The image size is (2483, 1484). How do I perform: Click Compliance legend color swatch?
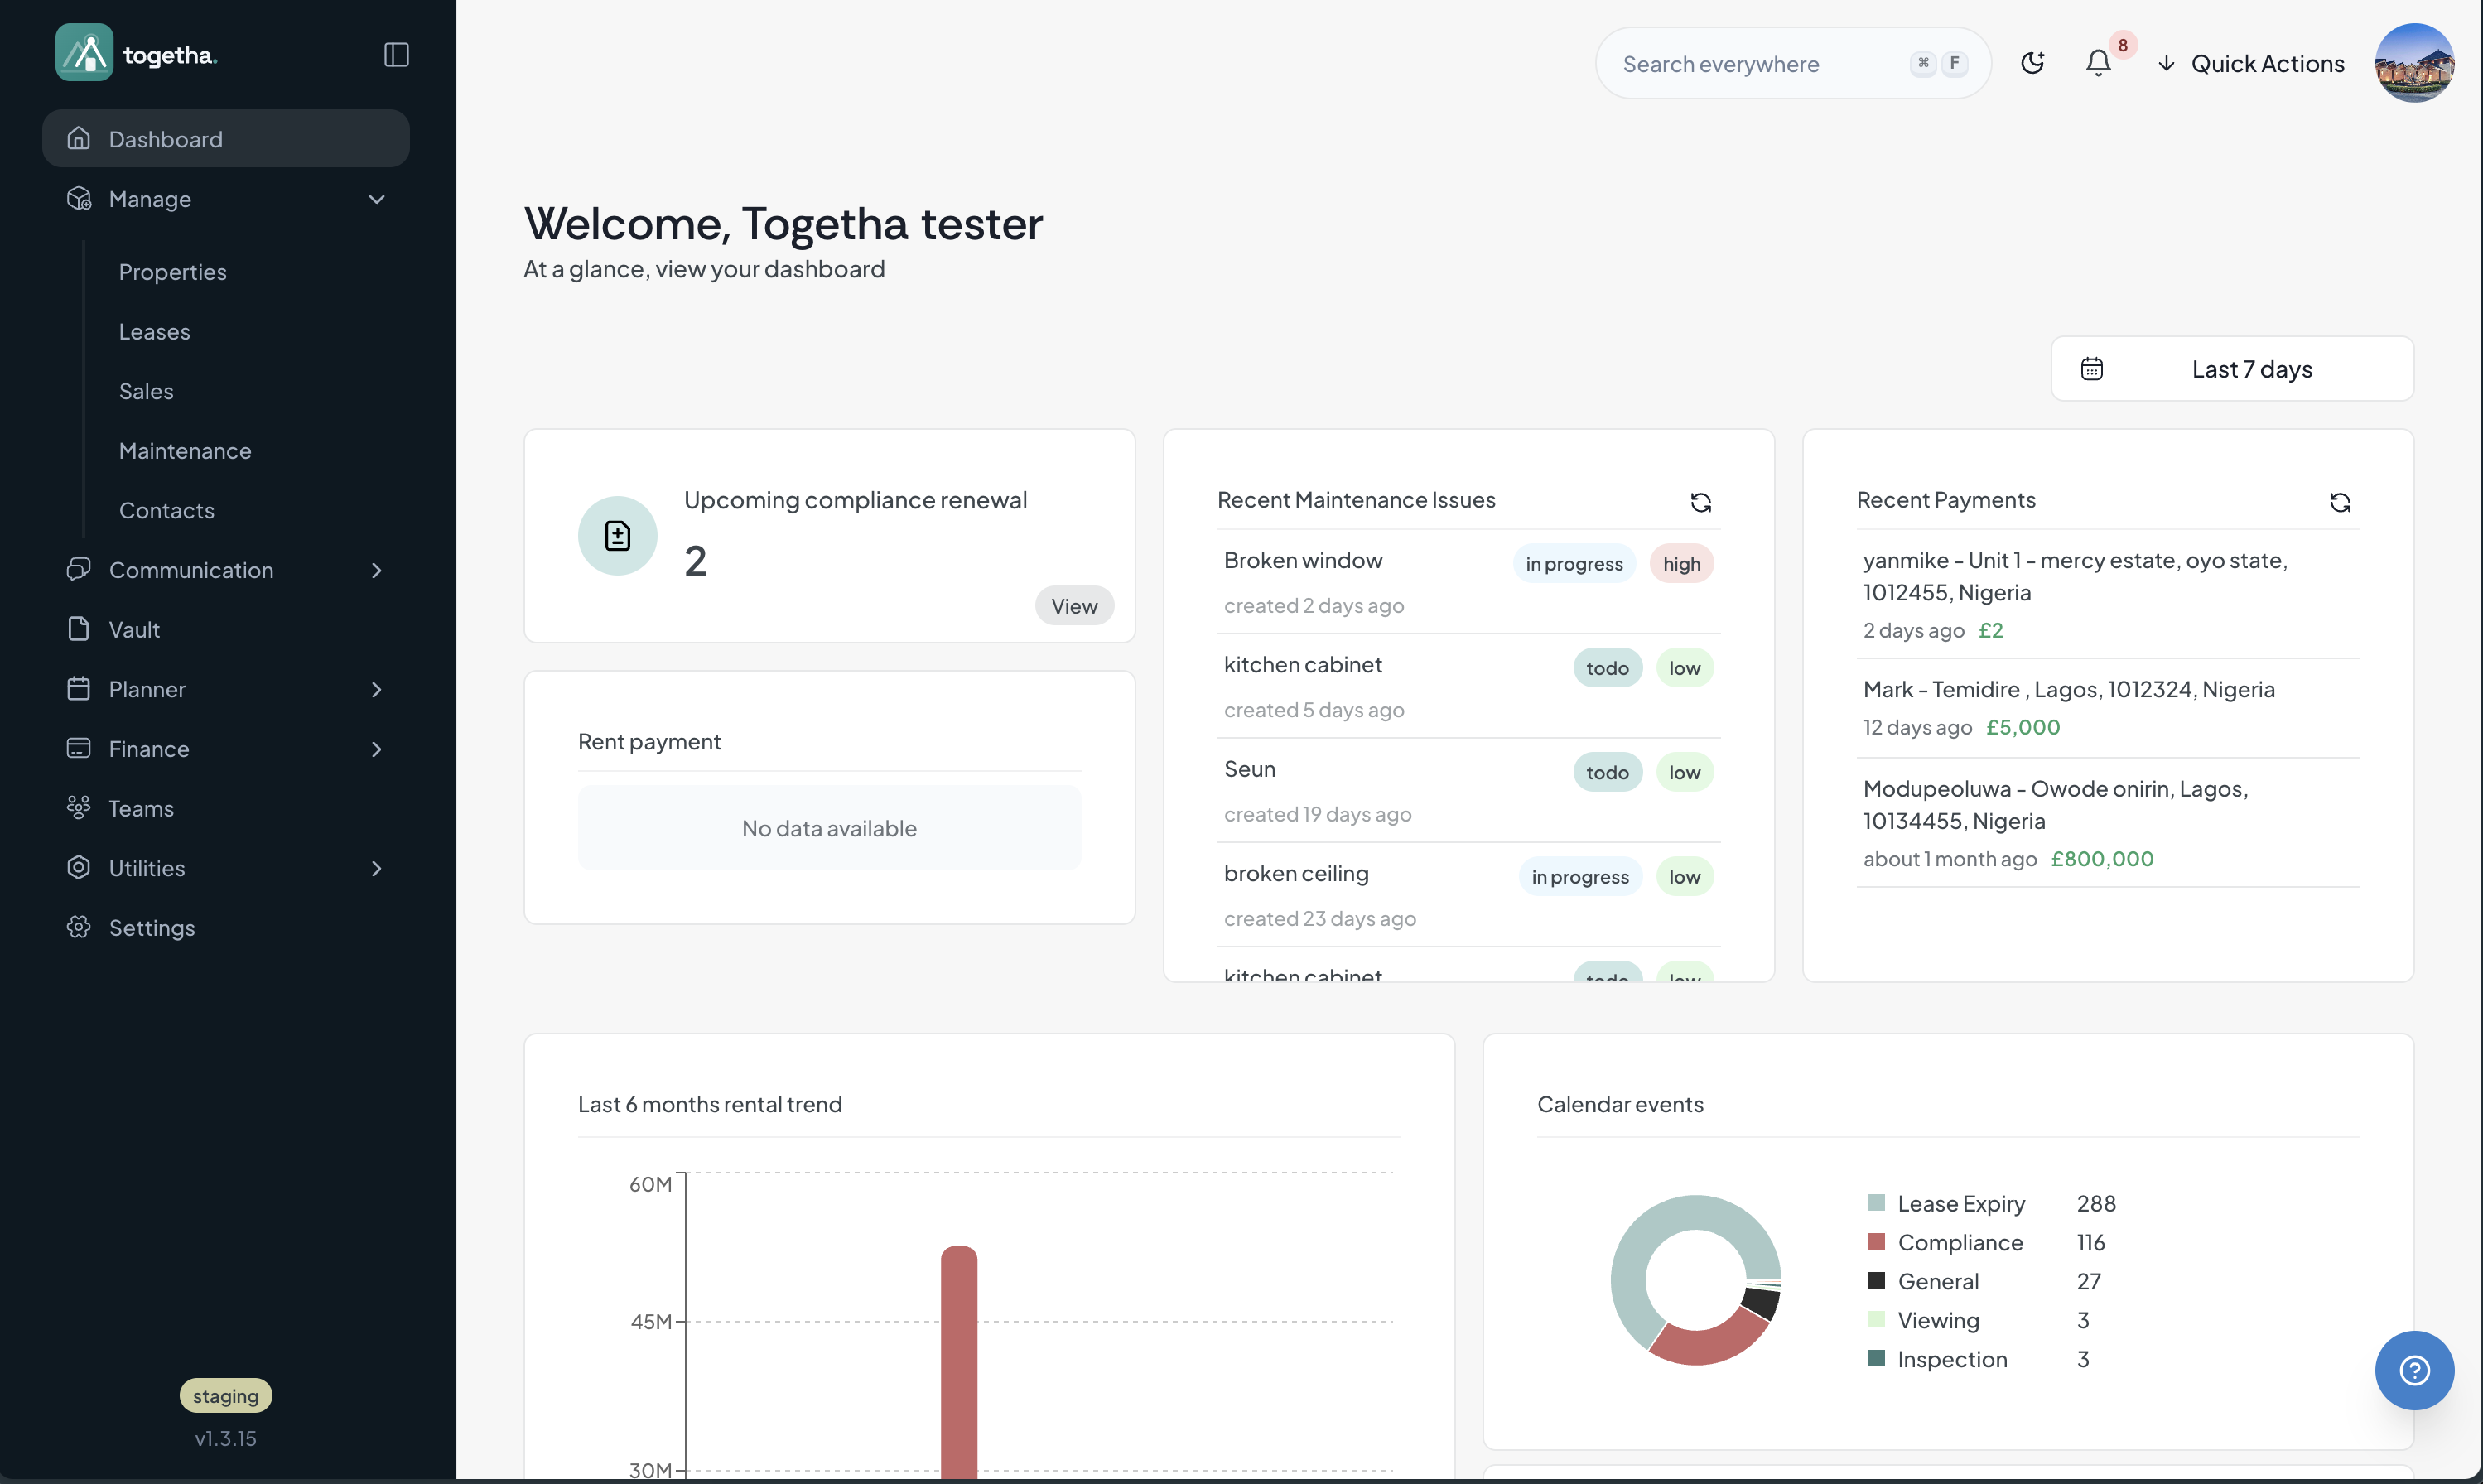(x=1876, y=1242)
